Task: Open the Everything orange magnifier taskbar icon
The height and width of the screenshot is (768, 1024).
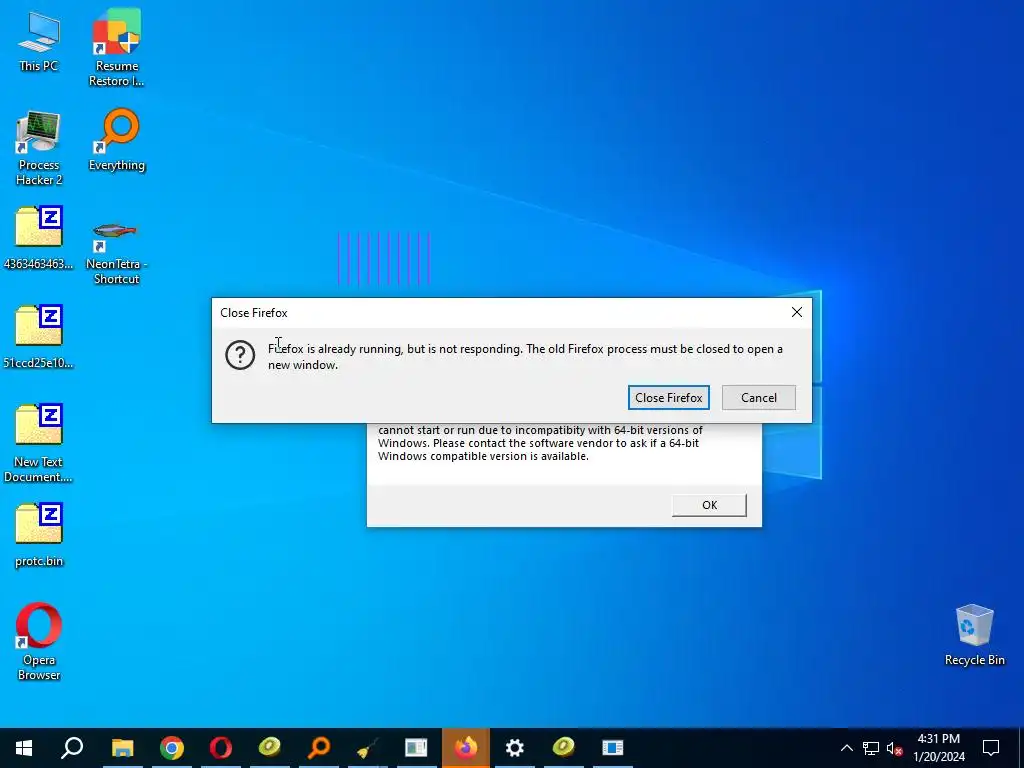Action: click(x=319, y=748)
